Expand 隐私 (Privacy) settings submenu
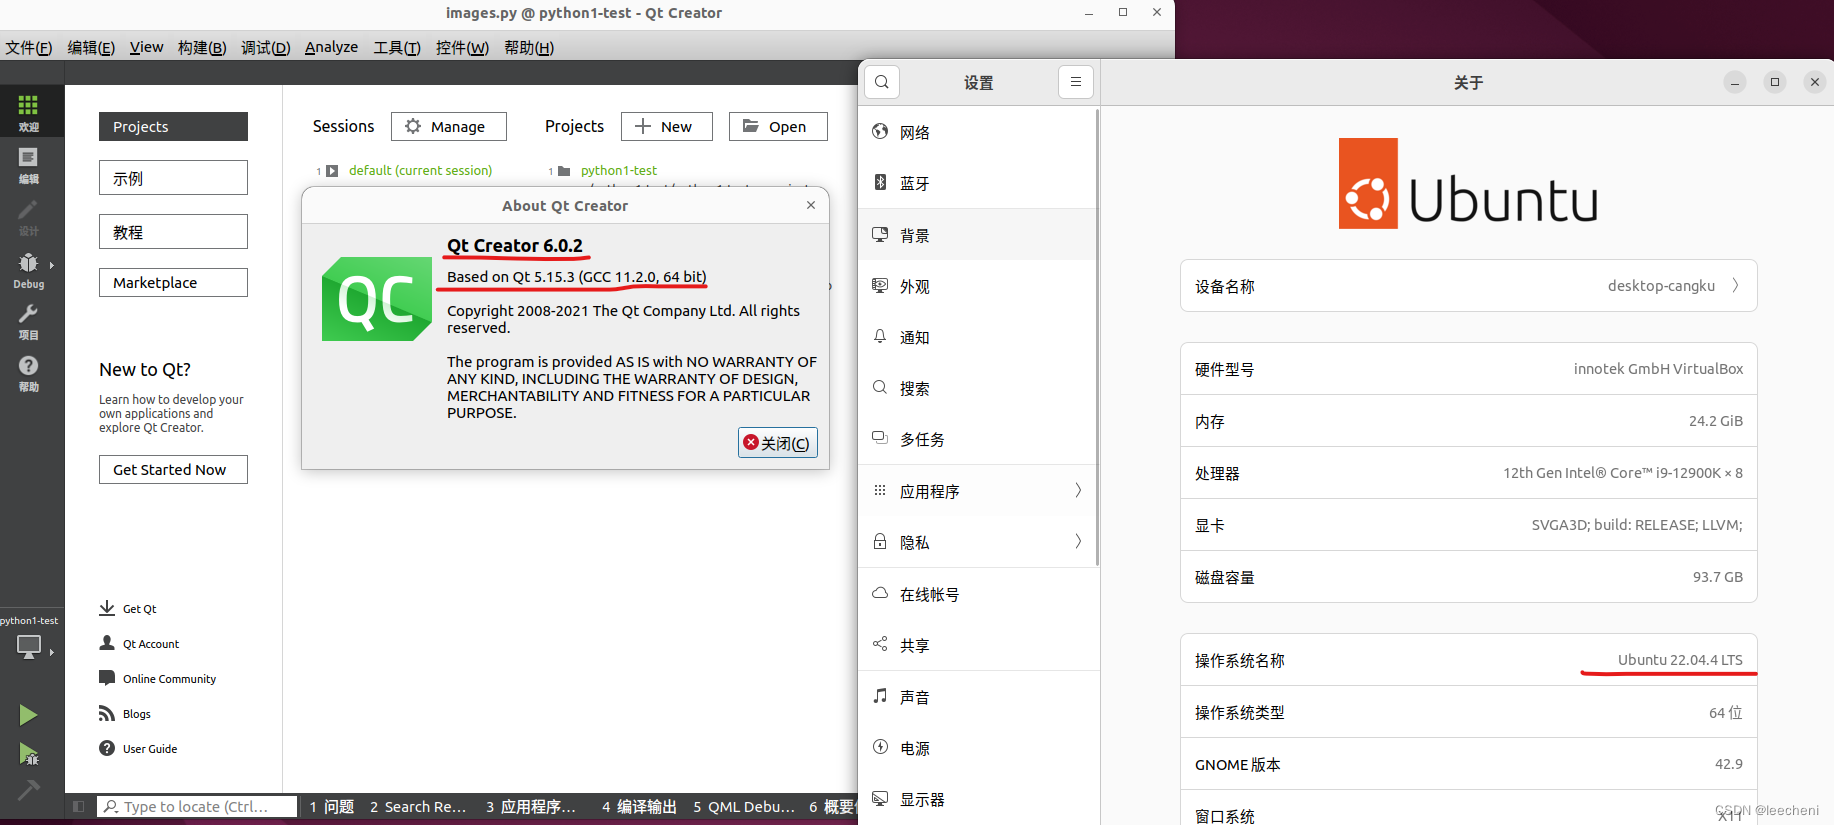This screenshot has width=1834, height=825. (978, 542)
